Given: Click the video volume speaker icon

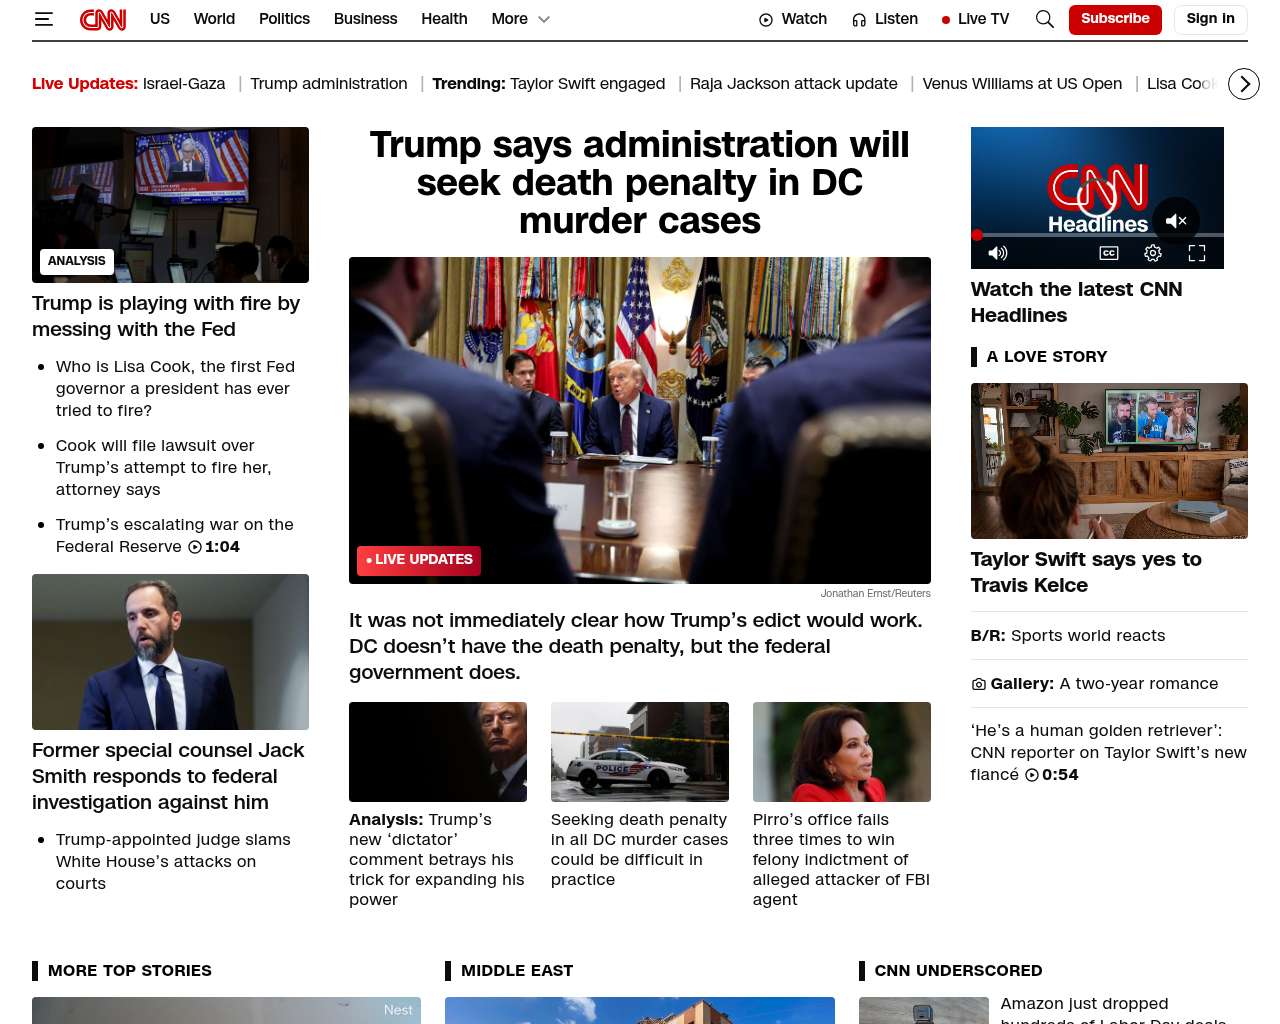Looking at the screenshot, I should [998, 253].
